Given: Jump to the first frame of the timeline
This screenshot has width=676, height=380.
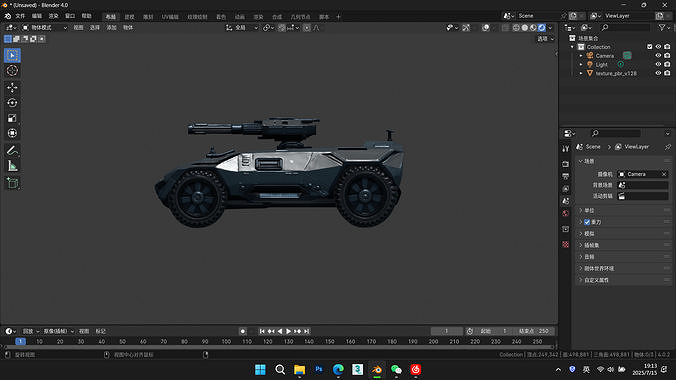Looking at the screenshot, I should [x=262, y=331].
